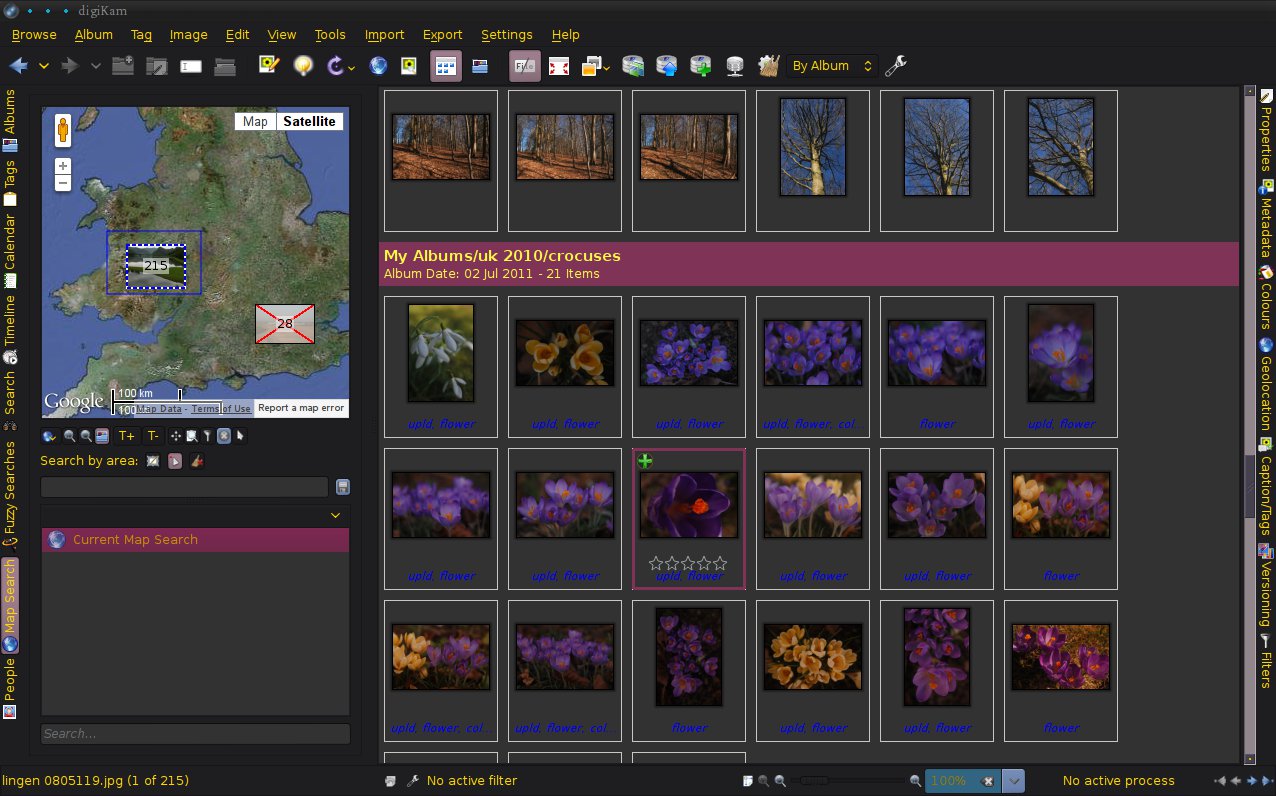Save the current map search
1276x796 pixels.
tap(343, 487)
